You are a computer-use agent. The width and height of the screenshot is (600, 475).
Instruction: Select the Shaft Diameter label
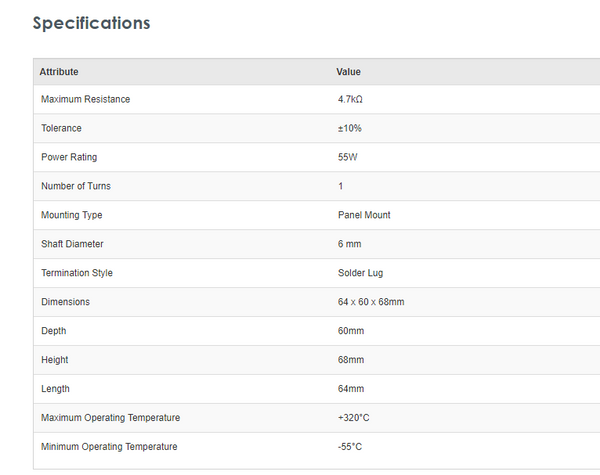point(72,244)
